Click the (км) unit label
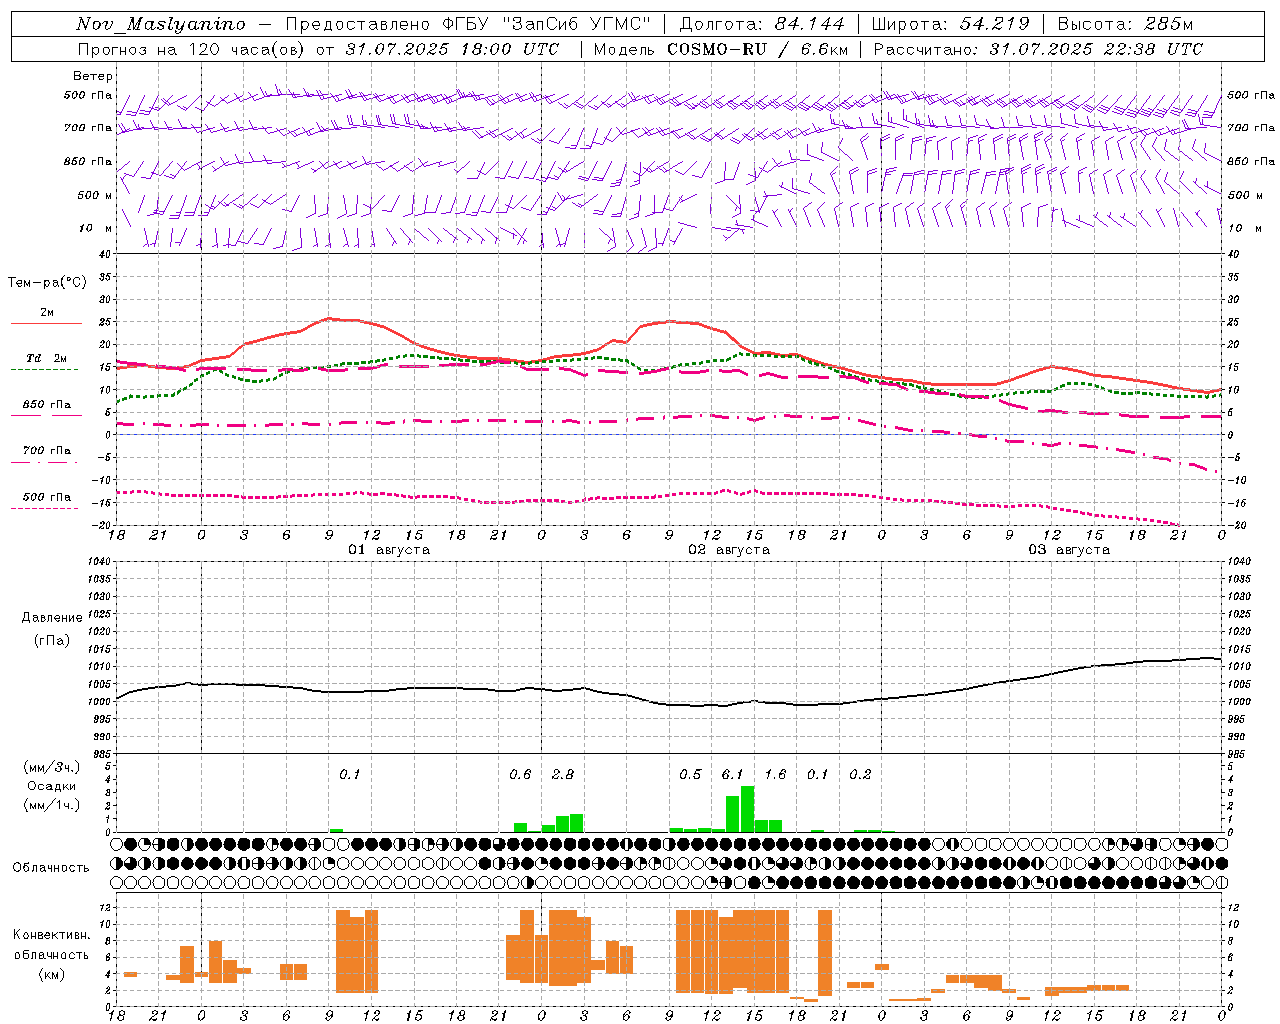This screenshot has width=1280, height=1024. tap(51, 975)
